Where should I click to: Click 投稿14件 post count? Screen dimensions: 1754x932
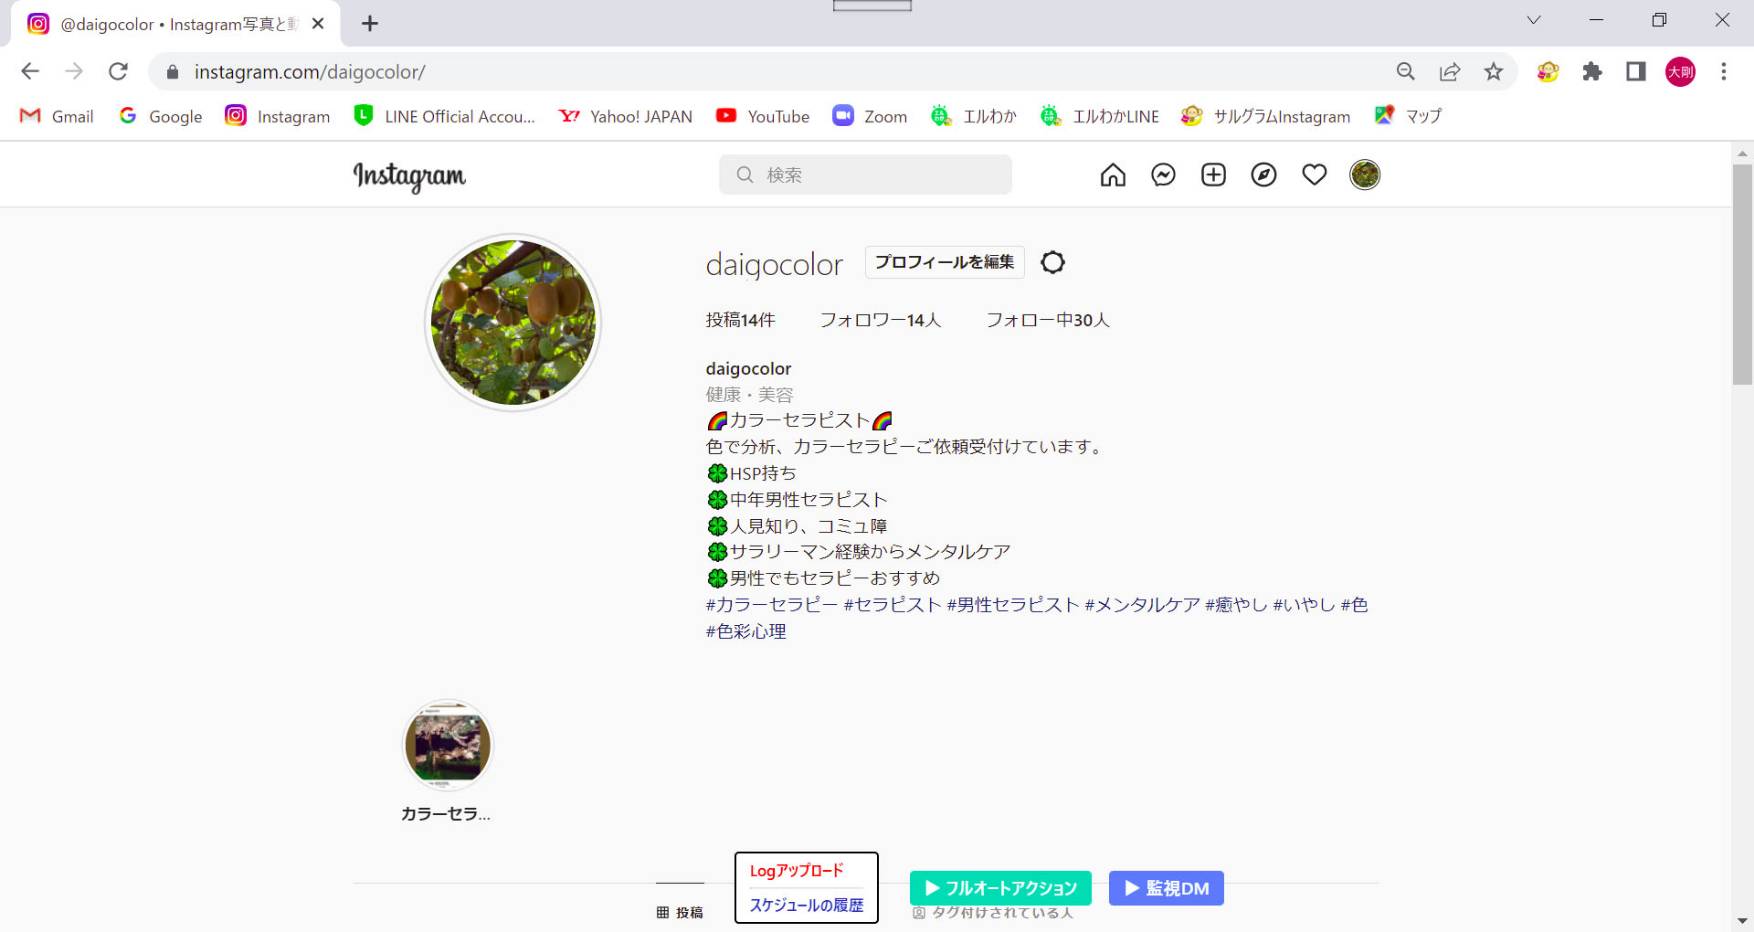[740, 320]
